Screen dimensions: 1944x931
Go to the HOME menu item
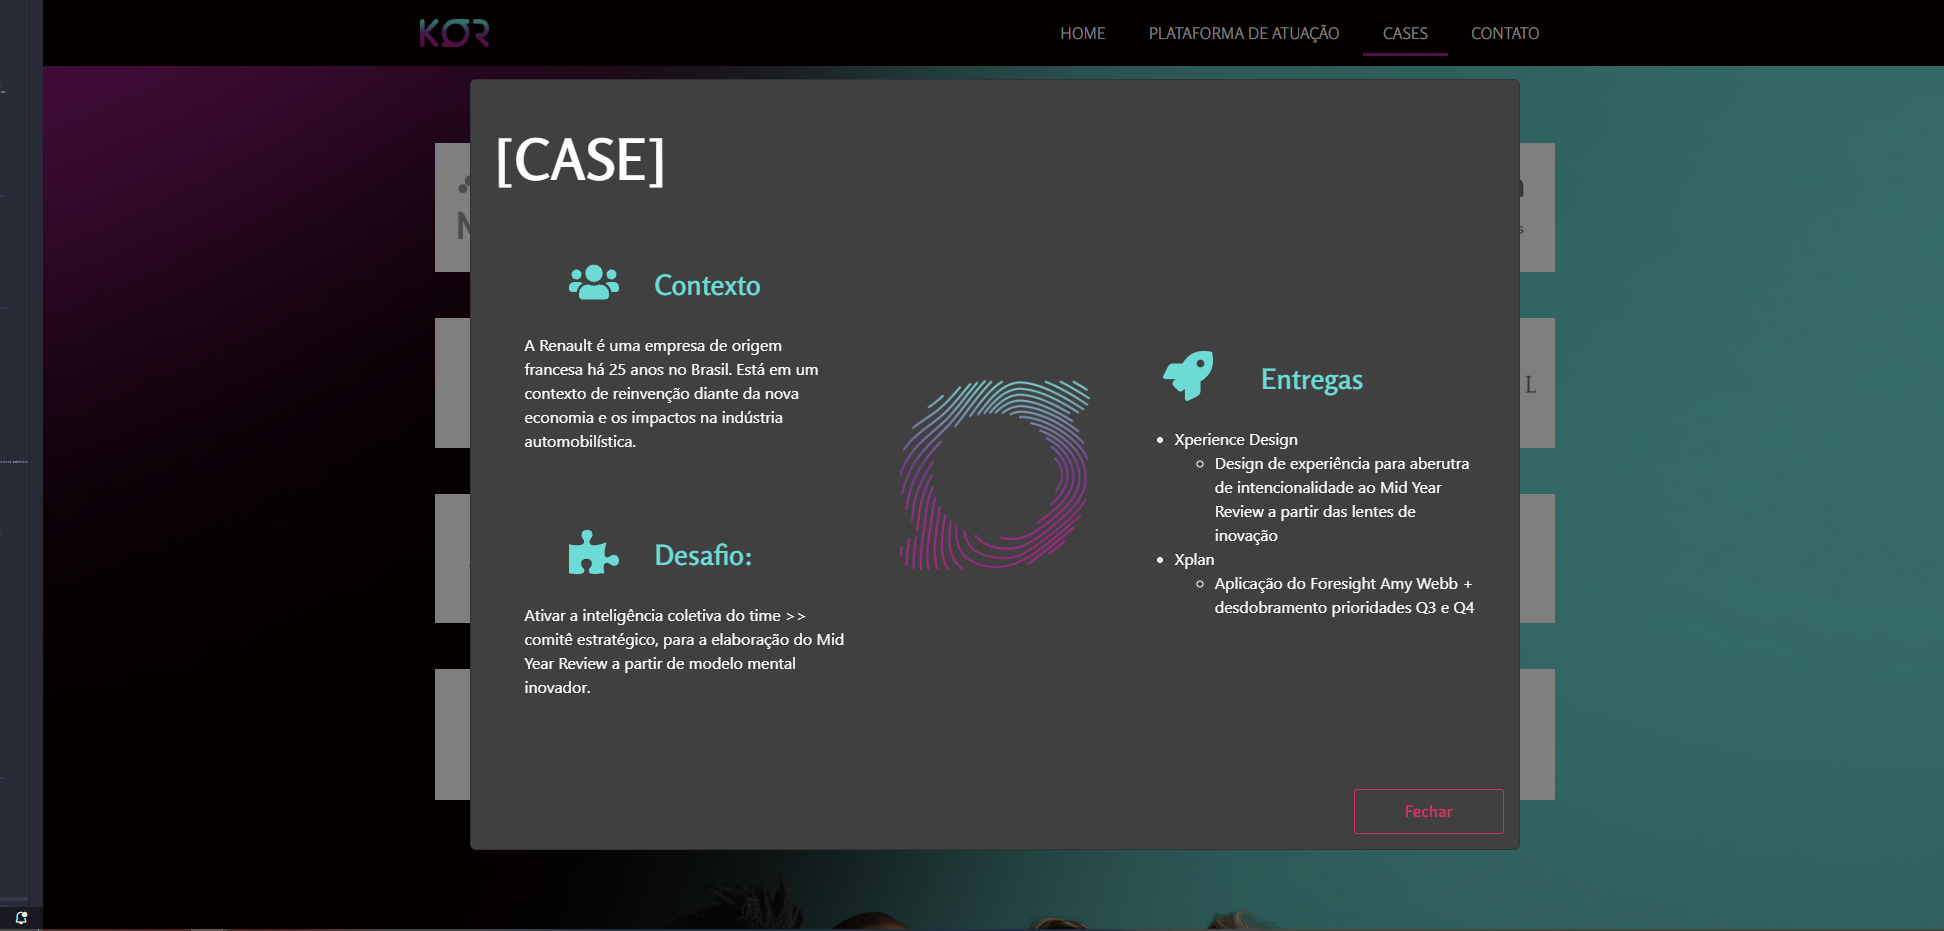tap(1082, 33)
